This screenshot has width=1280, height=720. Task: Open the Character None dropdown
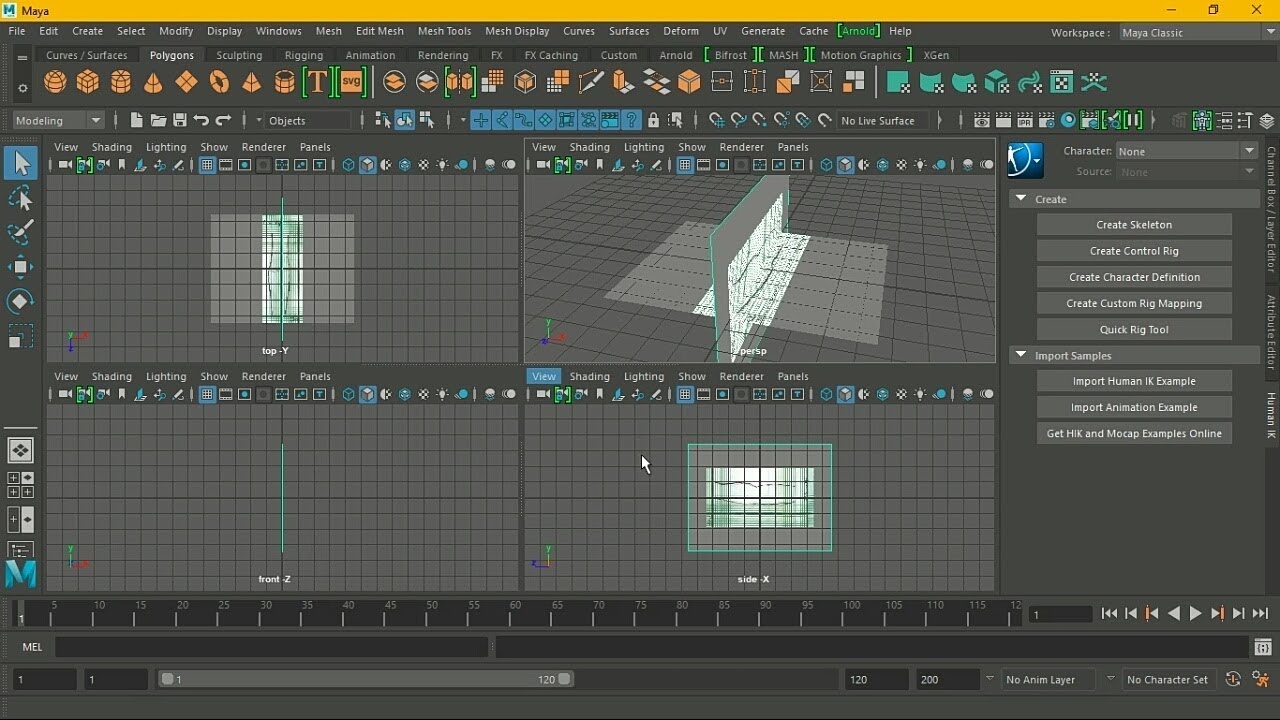pos(1187,151)
